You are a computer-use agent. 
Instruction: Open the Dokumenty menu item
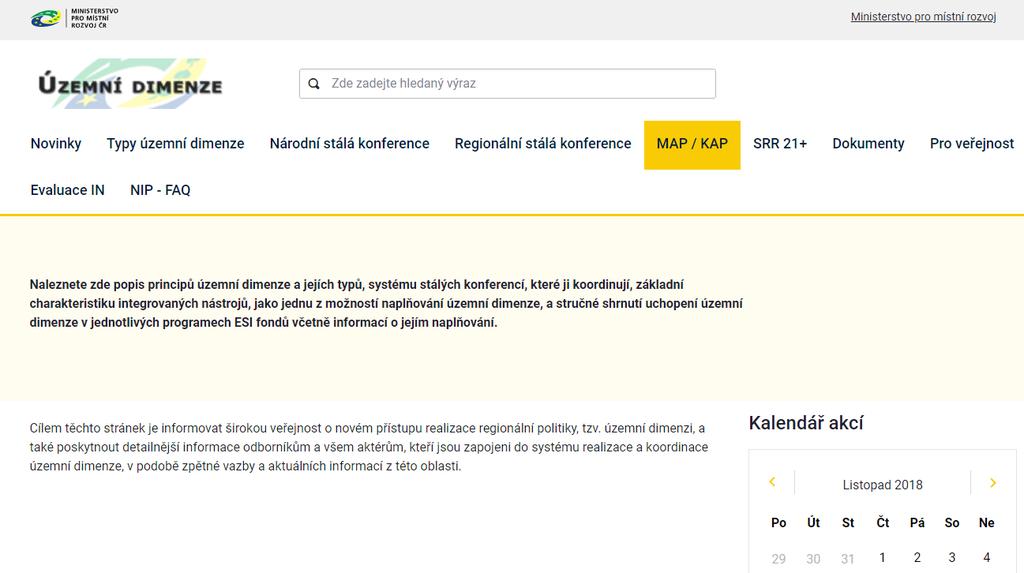[x=868, y=144]
